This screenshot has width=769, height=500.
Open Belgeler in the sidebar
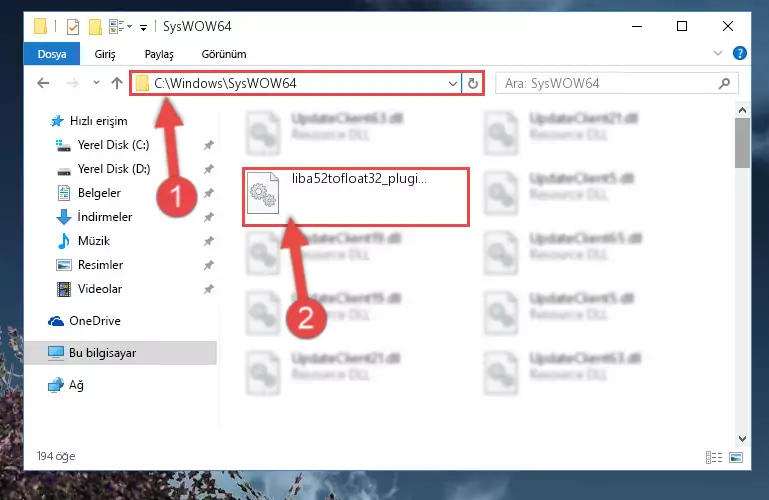coord(99,193)
